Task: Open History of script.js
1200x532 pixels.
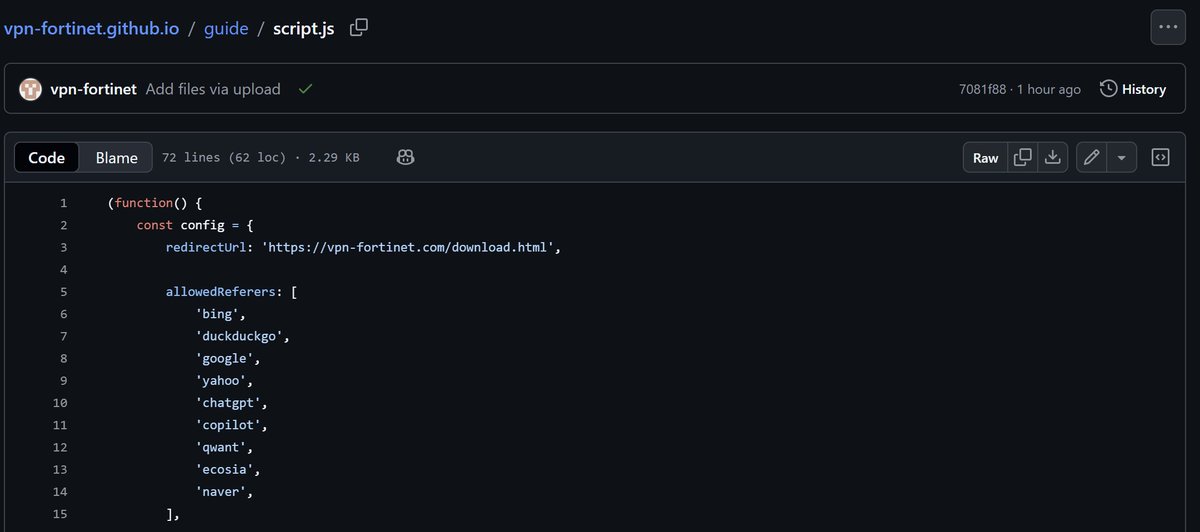Action: [1133, 89]
